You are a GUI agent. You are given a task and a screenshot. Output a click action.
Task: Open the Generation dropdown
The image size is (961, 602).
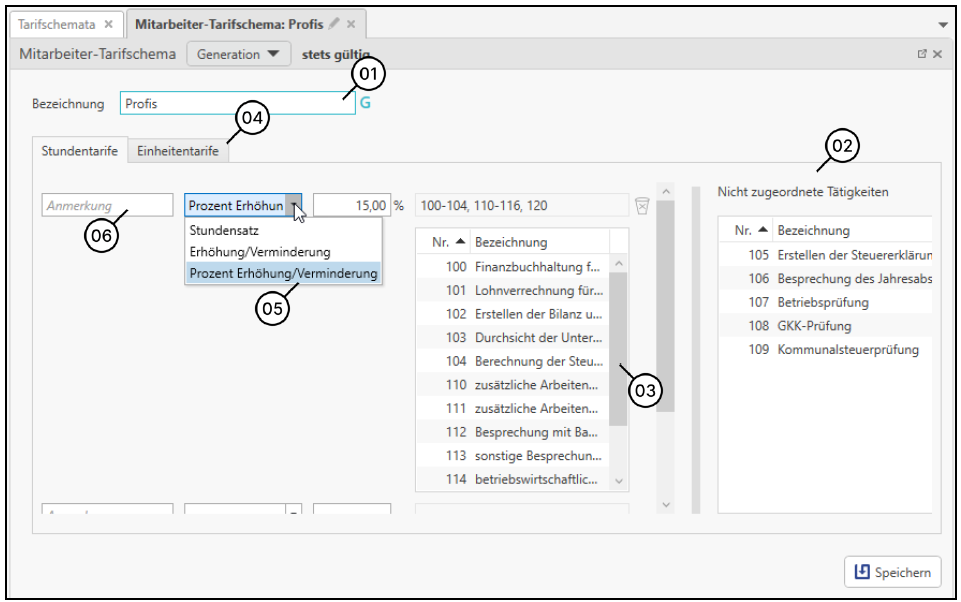point(238,54)
